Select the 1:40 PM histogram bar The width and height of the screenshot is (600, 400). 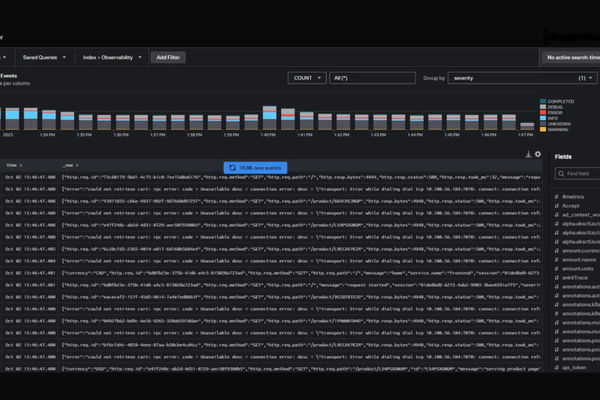(270, 118)
